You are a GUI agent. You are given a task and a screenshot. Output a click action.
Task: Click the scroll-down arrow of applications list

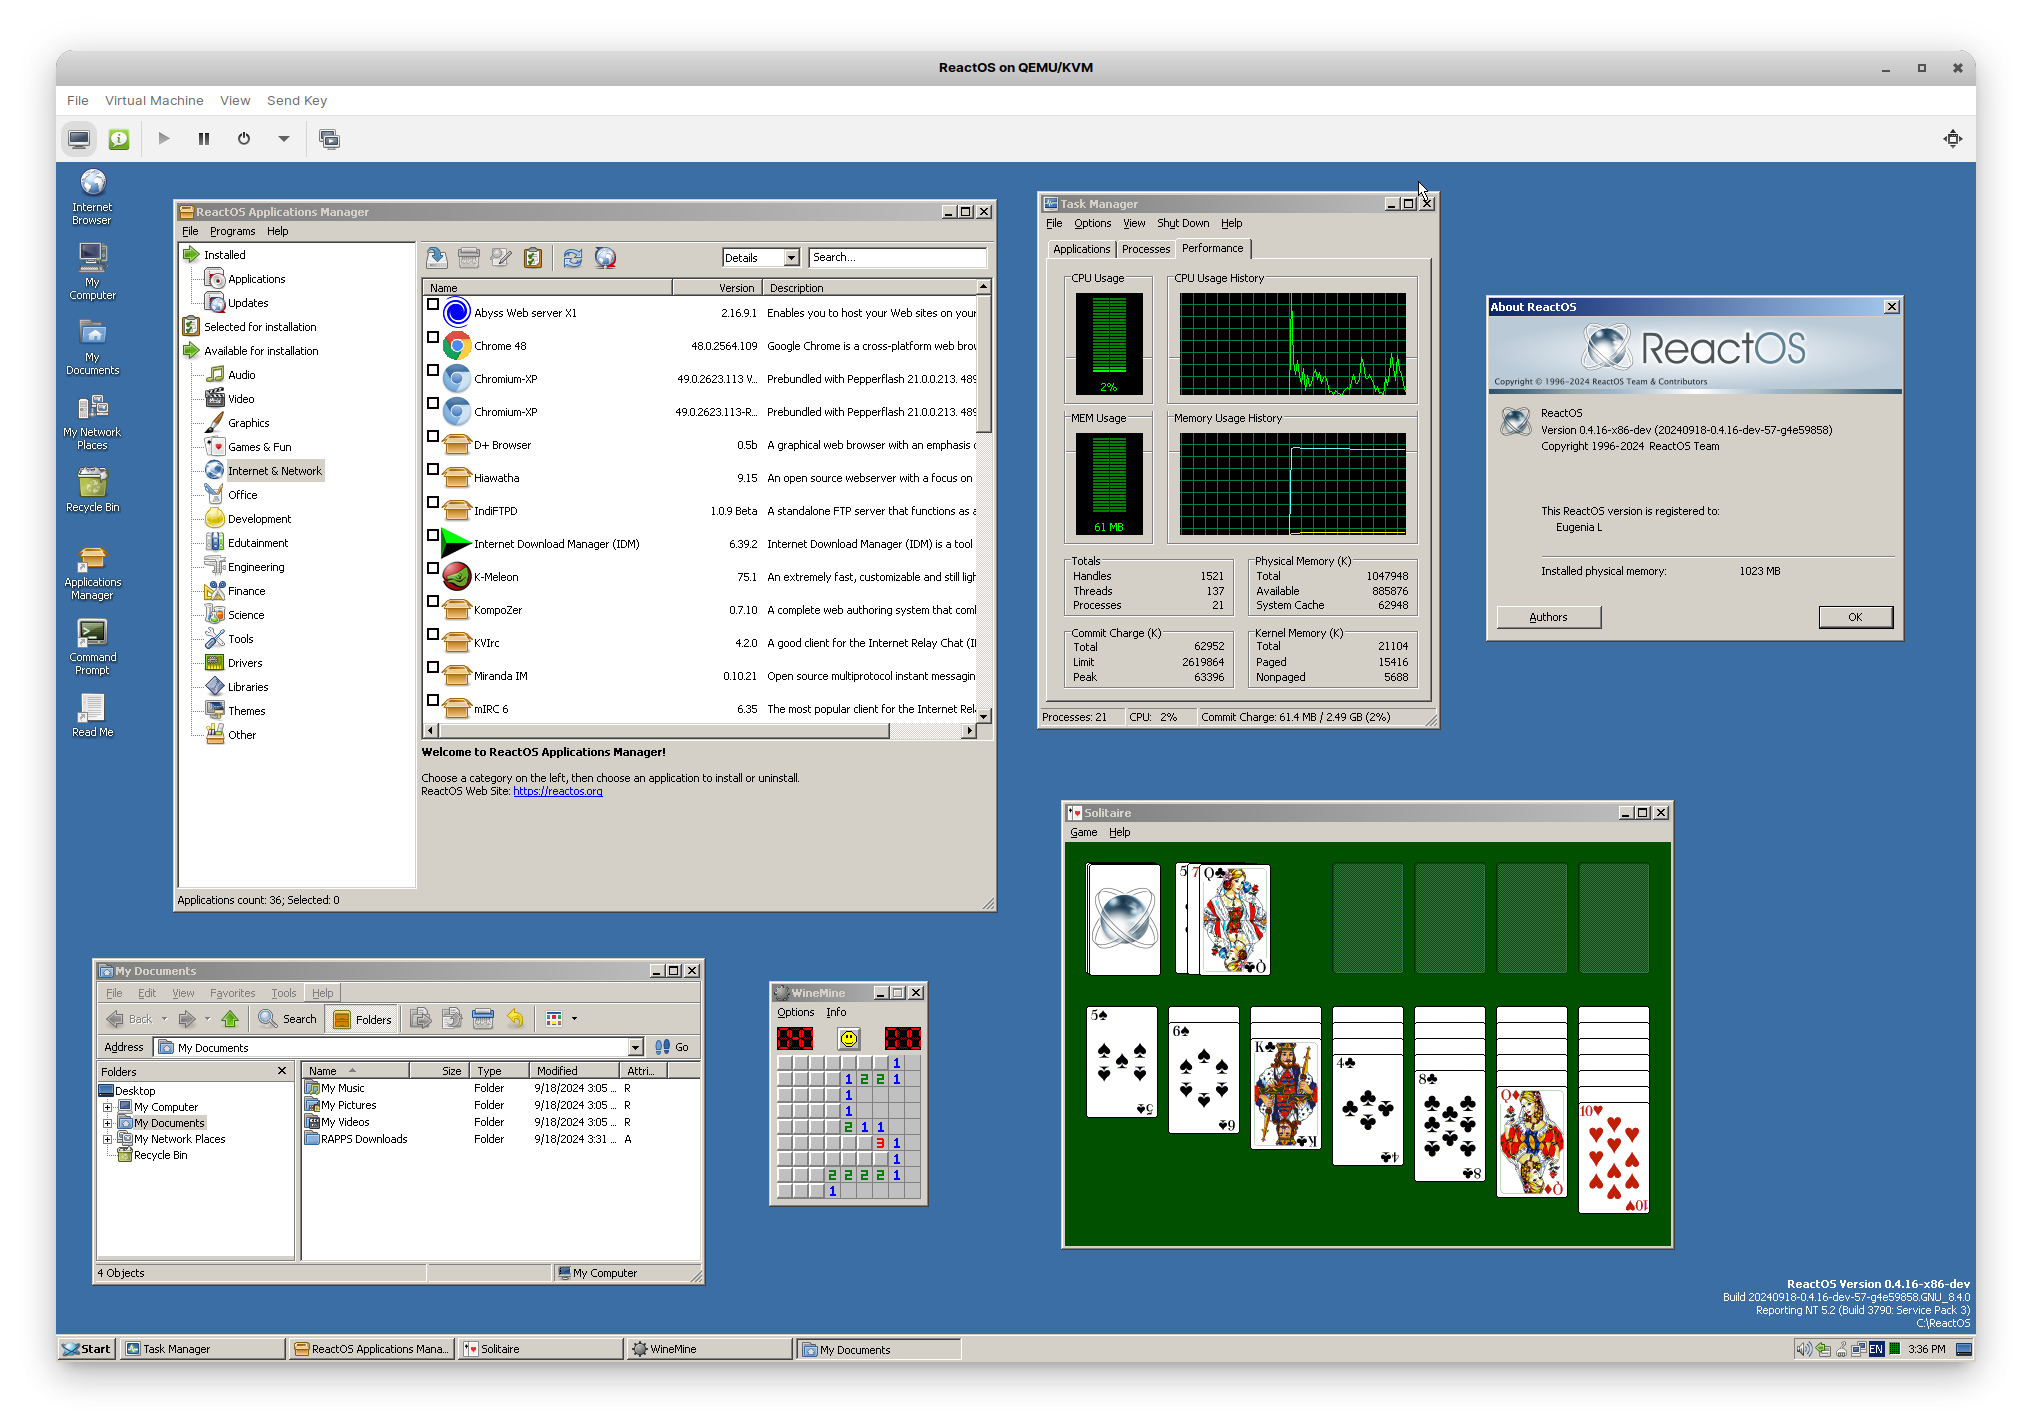pyautogui.click(x=984, y=715)
